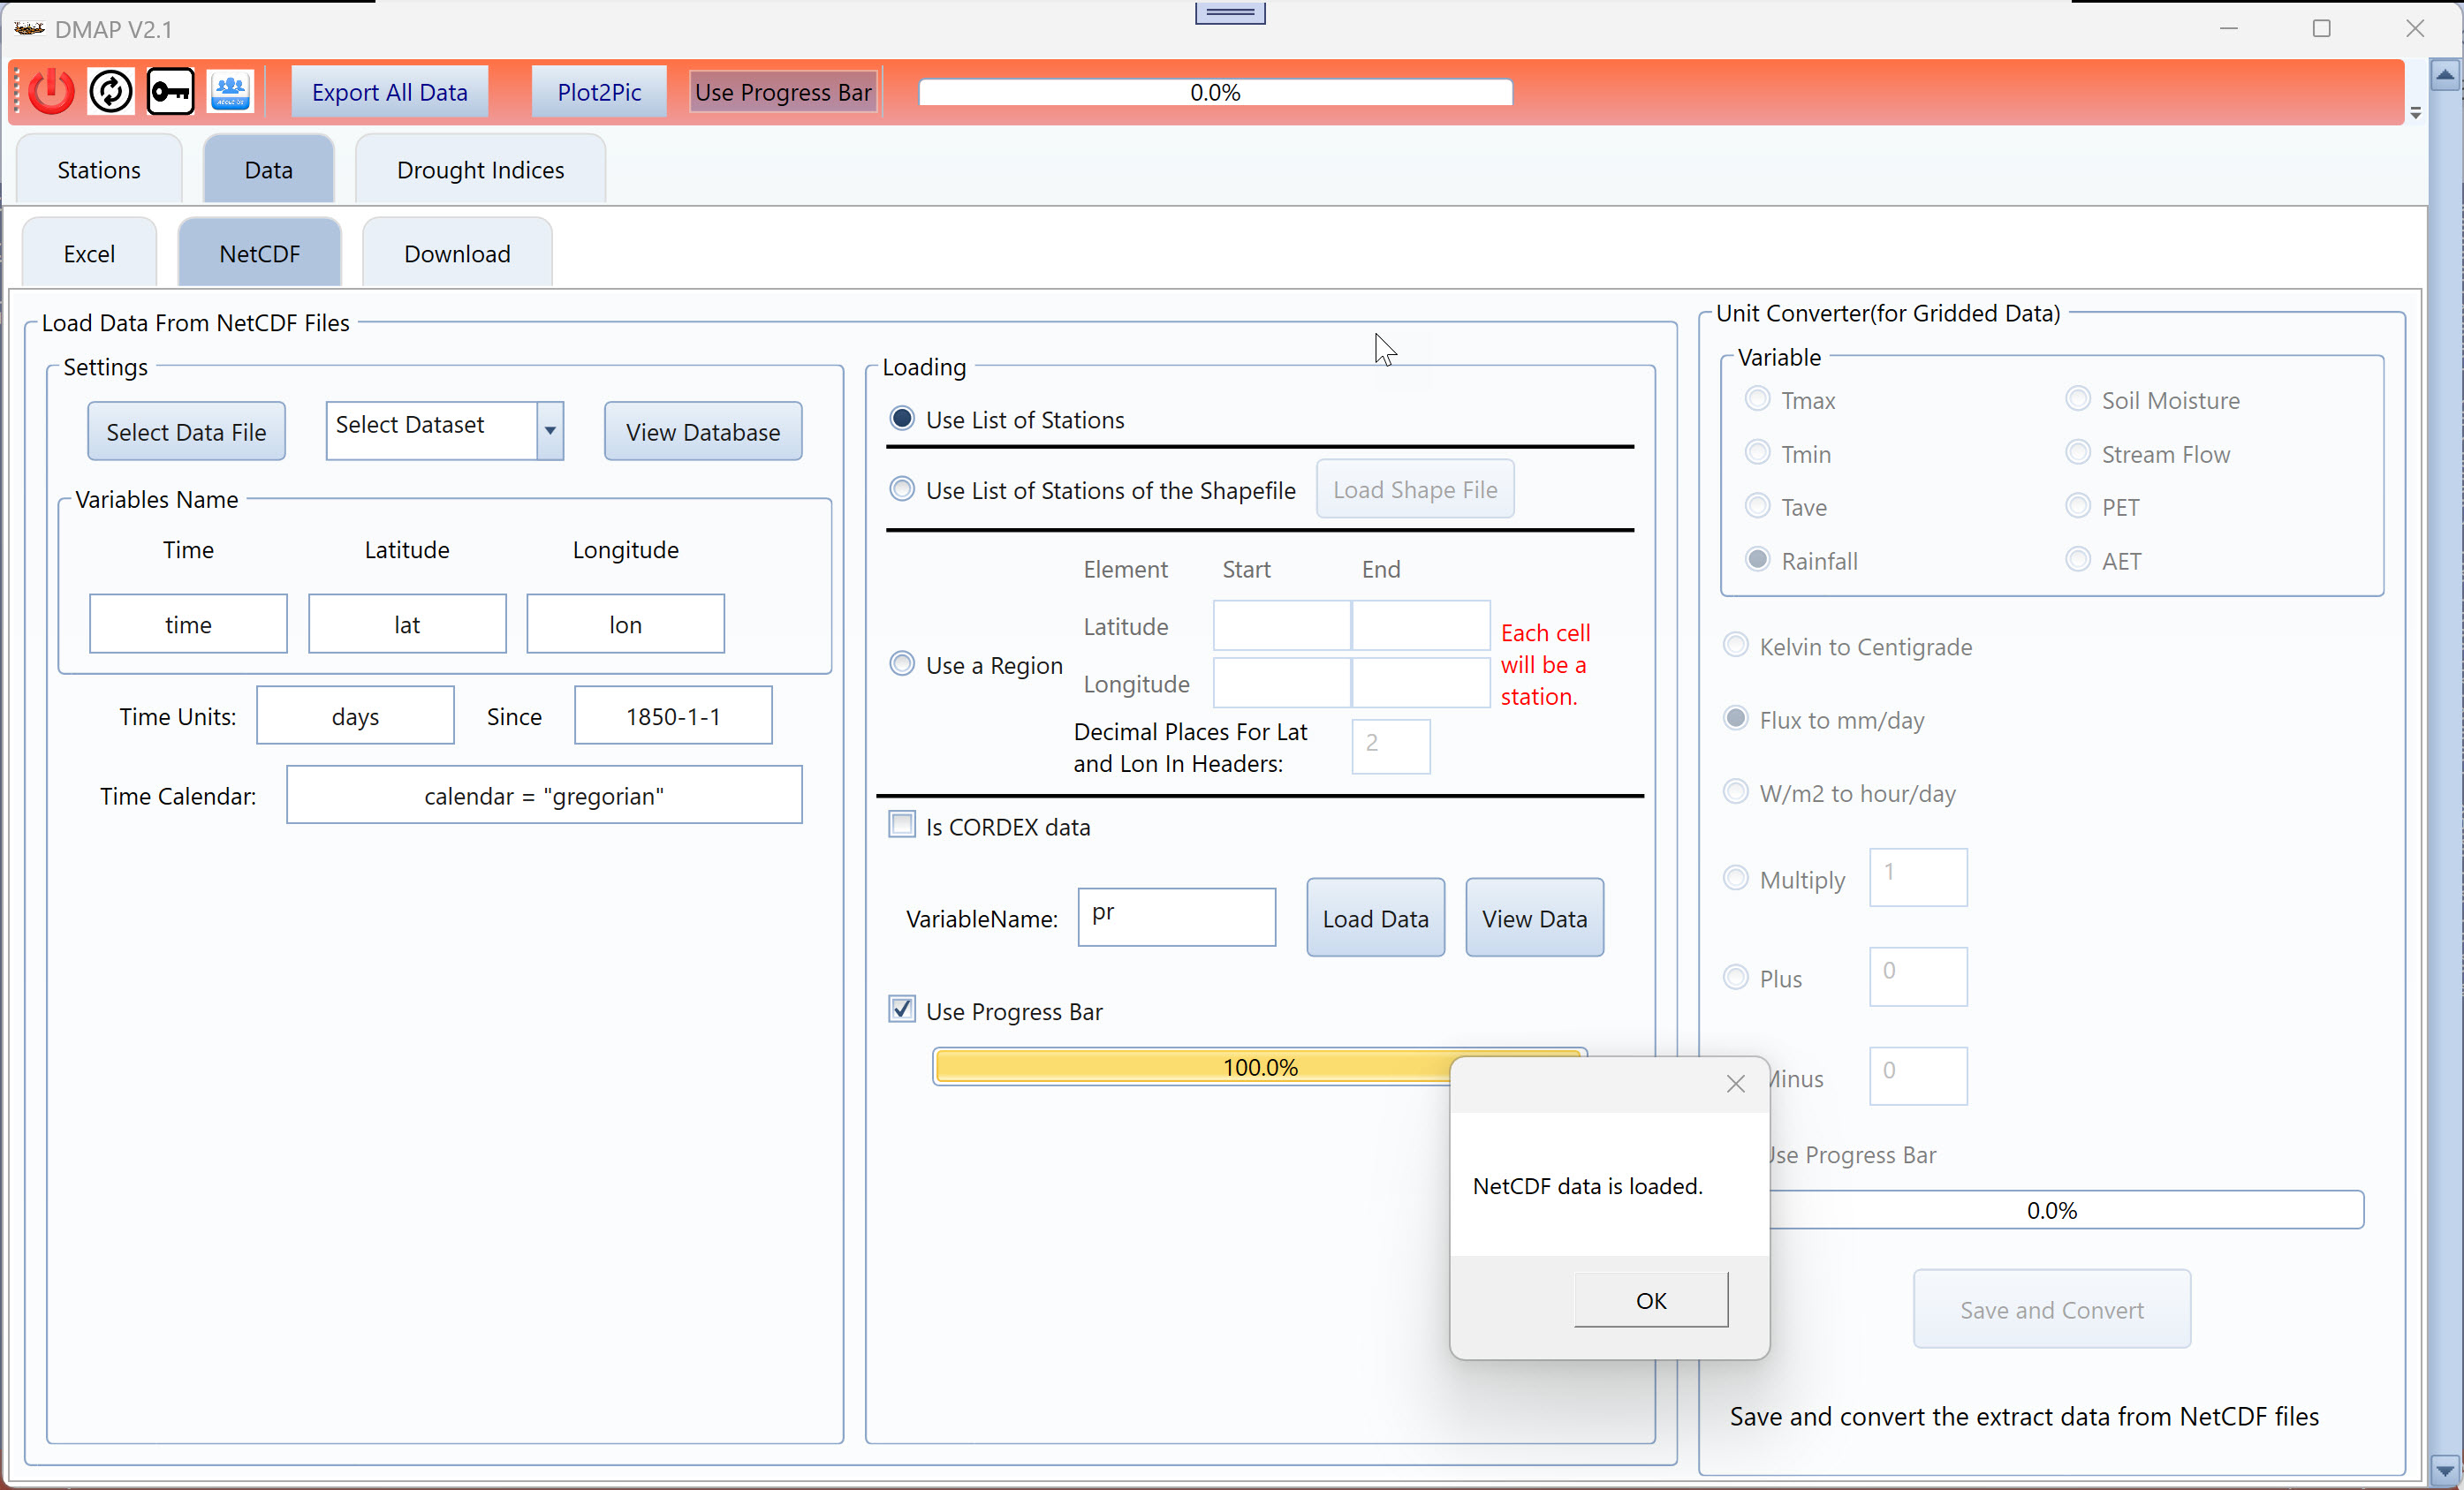2464x1490 pixels.
Task: Uncheck Use Progress Bar in Loading panel
Action: (x=902, y=1010)
